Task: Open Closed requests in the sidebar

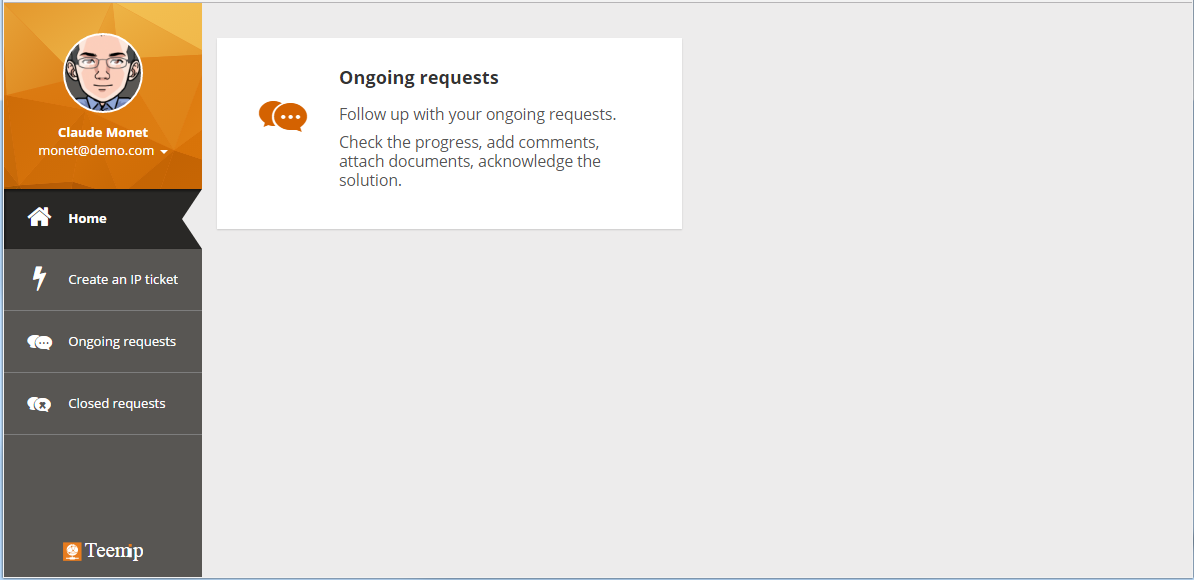Action: coord(117,404)
